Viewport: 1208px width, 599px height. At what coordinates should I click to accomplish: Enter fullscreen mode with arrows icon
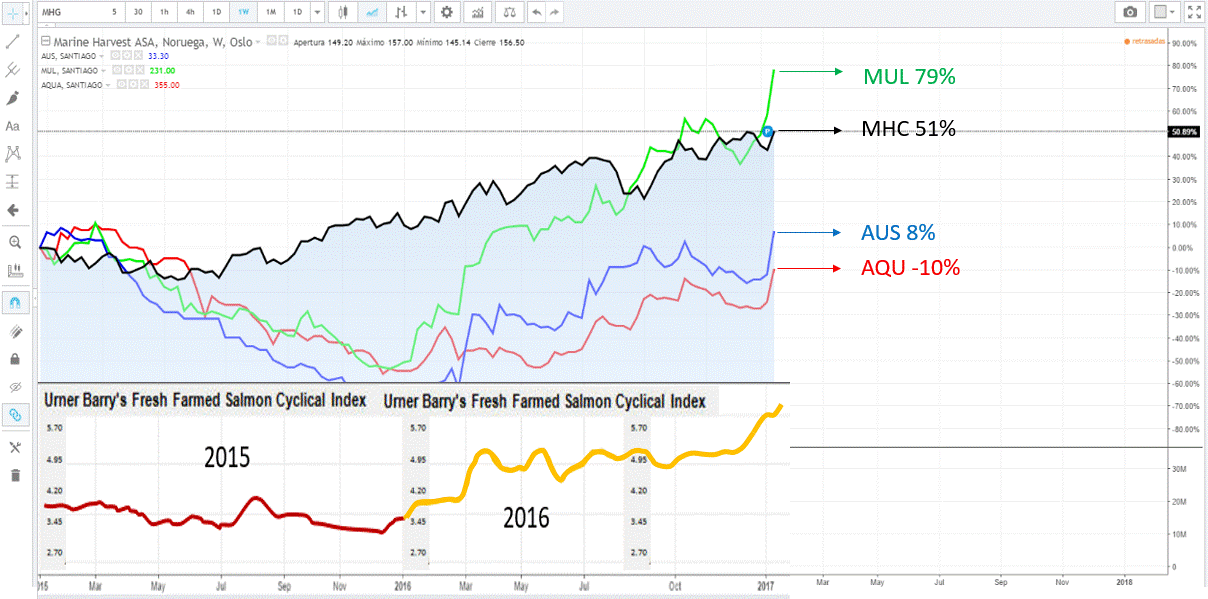(x=1194, y=13)
